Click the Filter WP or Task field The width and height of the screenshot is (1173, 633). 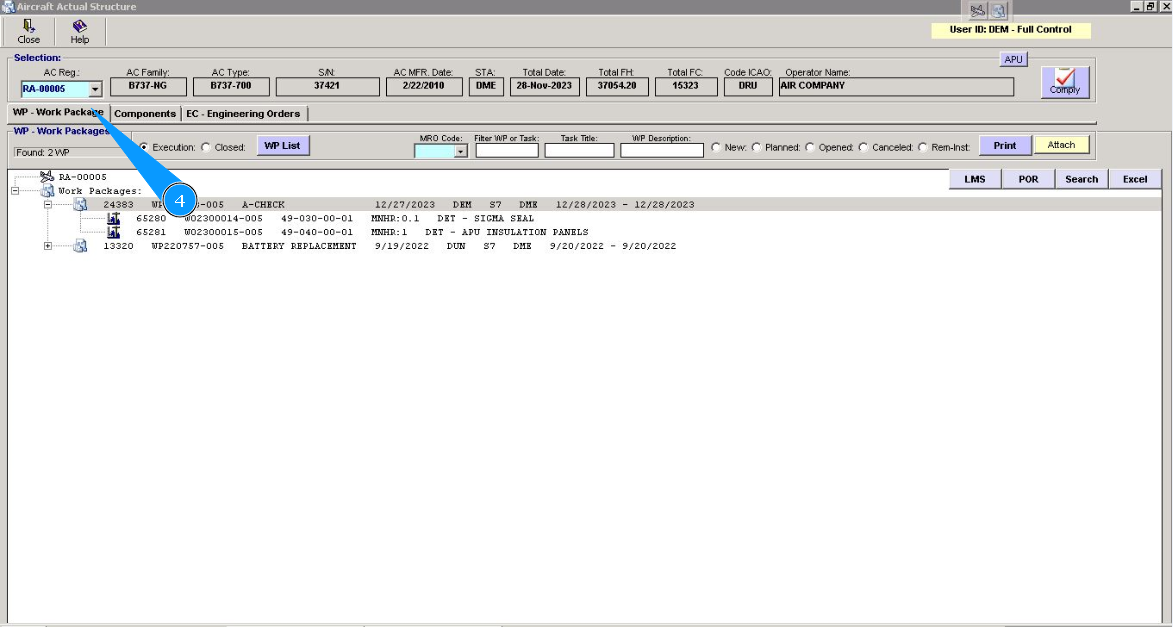[507, 150]
